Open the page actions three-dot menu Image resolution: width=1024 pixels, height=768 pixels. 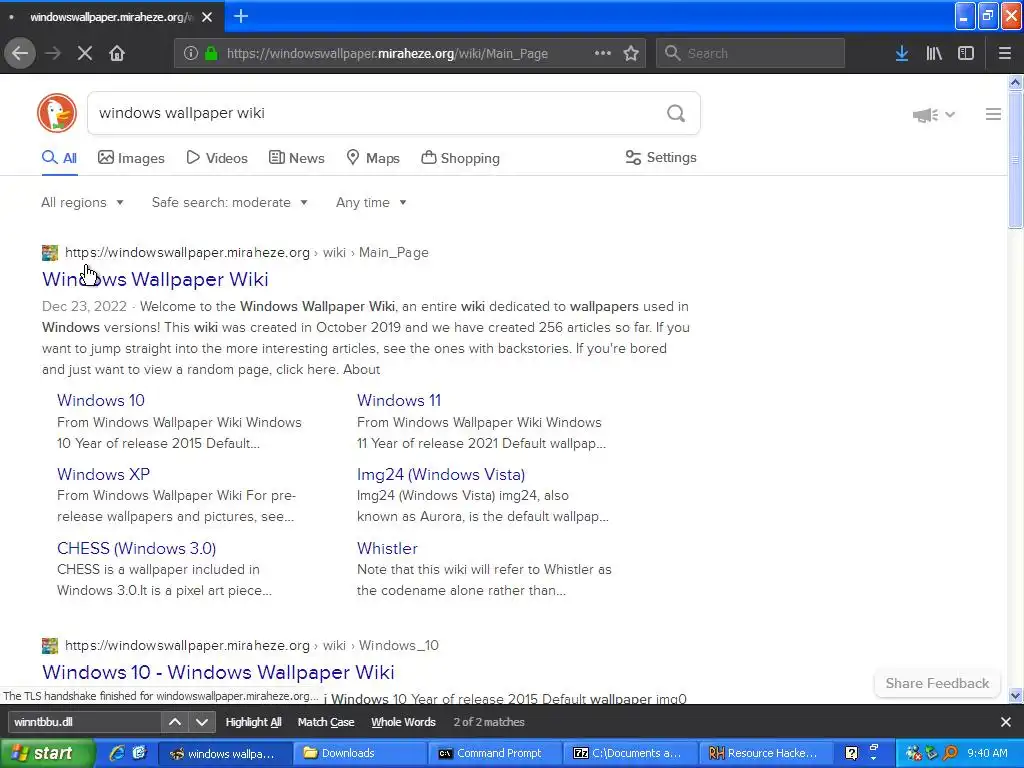(x=603, y=54)
